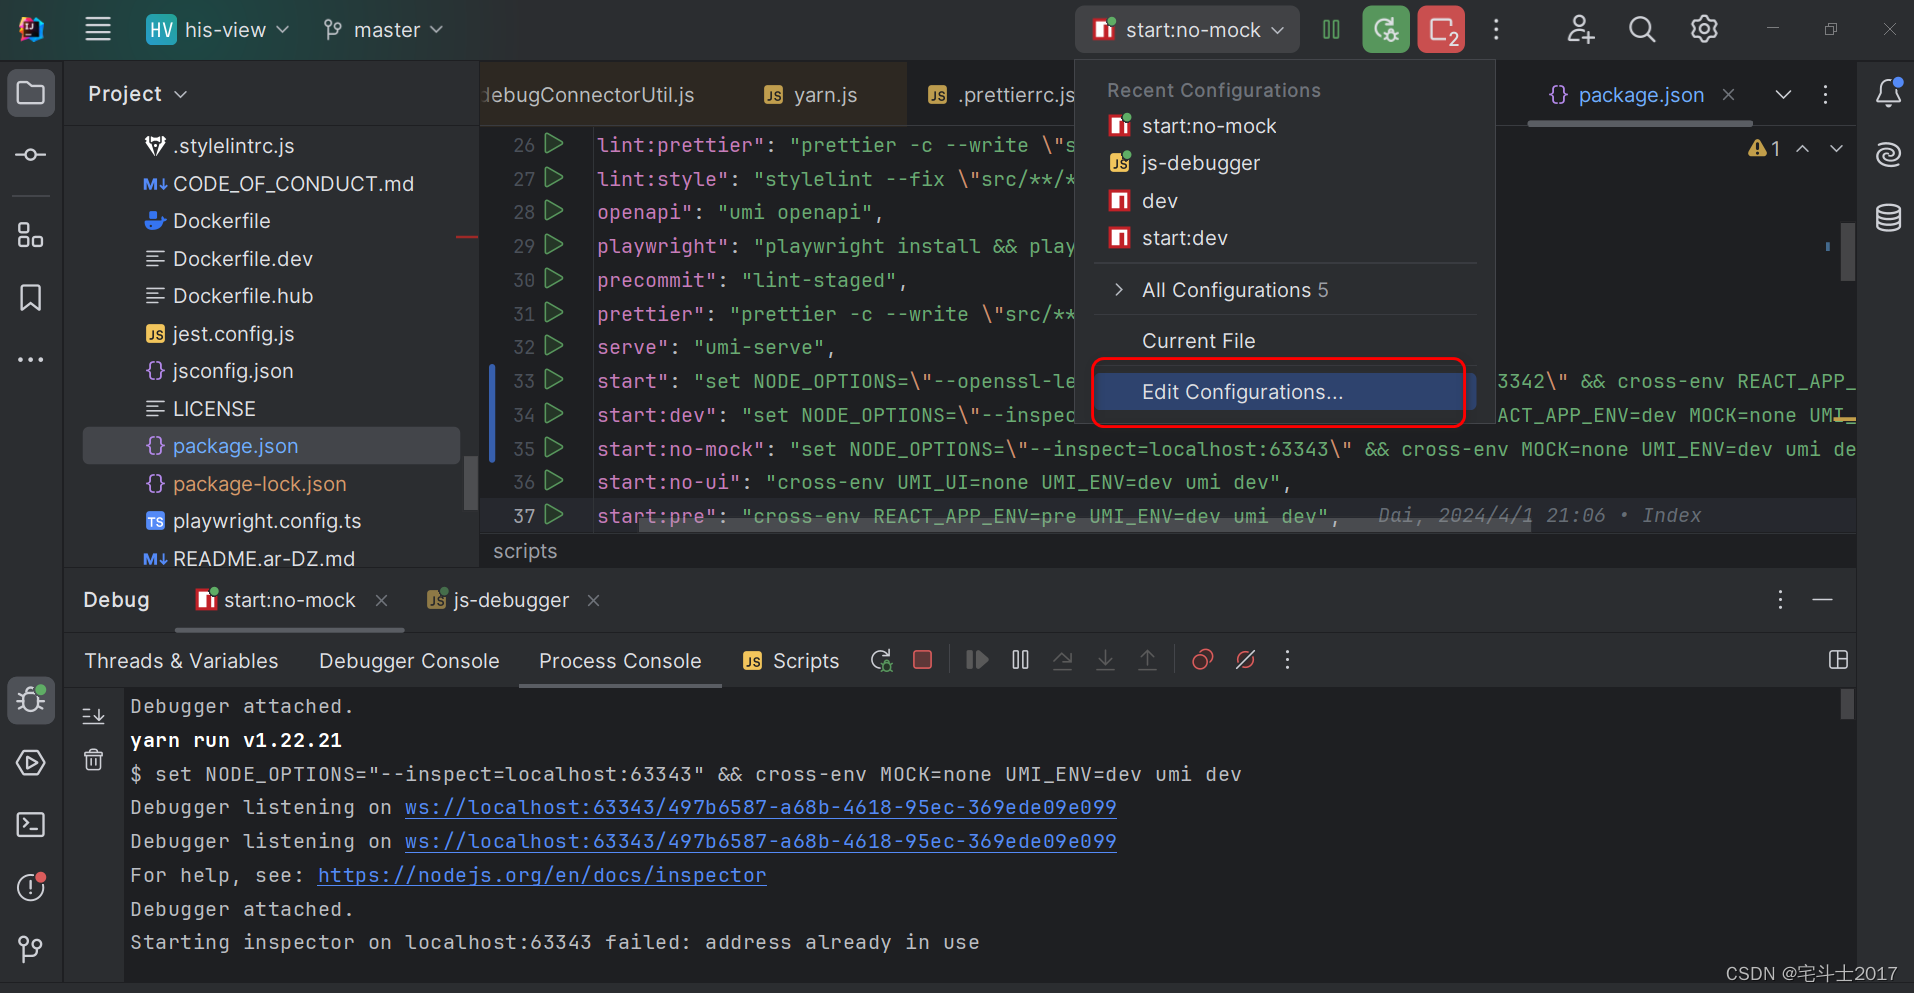Click the Rerun debug session icon
The width and height of the screenshot is (1914, 993).
[881, 660]
